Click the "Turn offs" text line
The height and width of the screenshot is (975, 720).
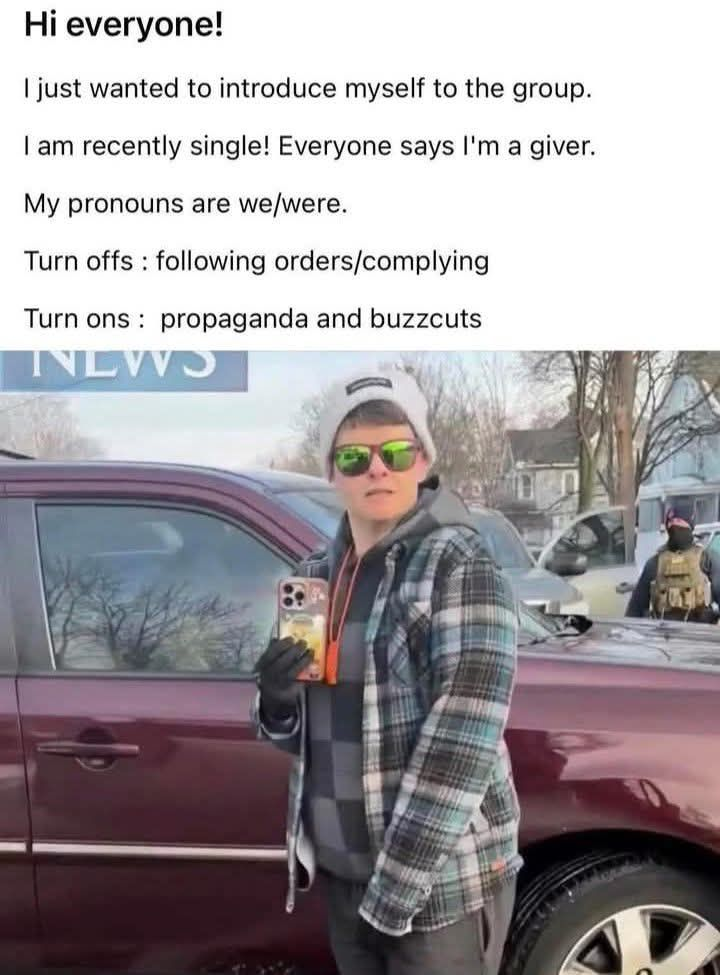click(x=256, y=261)
